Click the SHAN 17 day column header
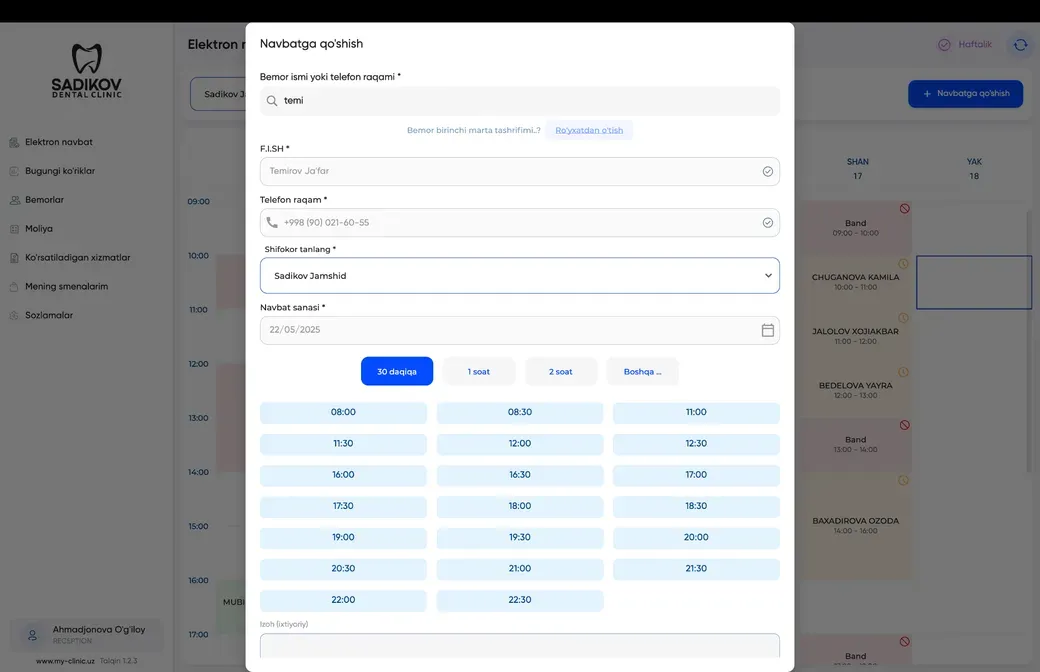 (x=857, y=168)
